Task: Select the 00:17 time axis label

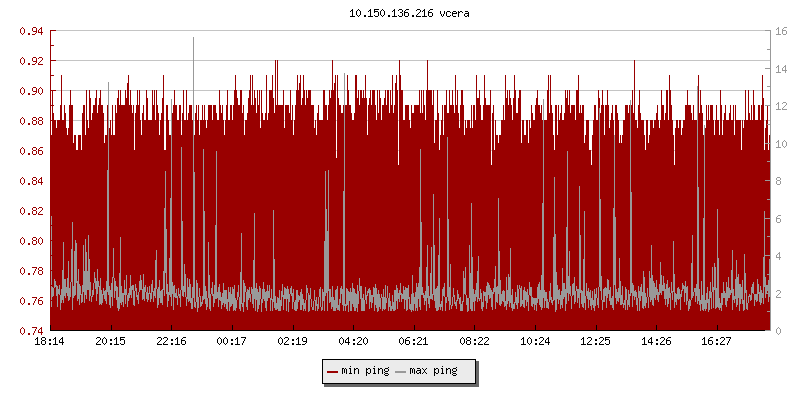Action: point(232,341)
